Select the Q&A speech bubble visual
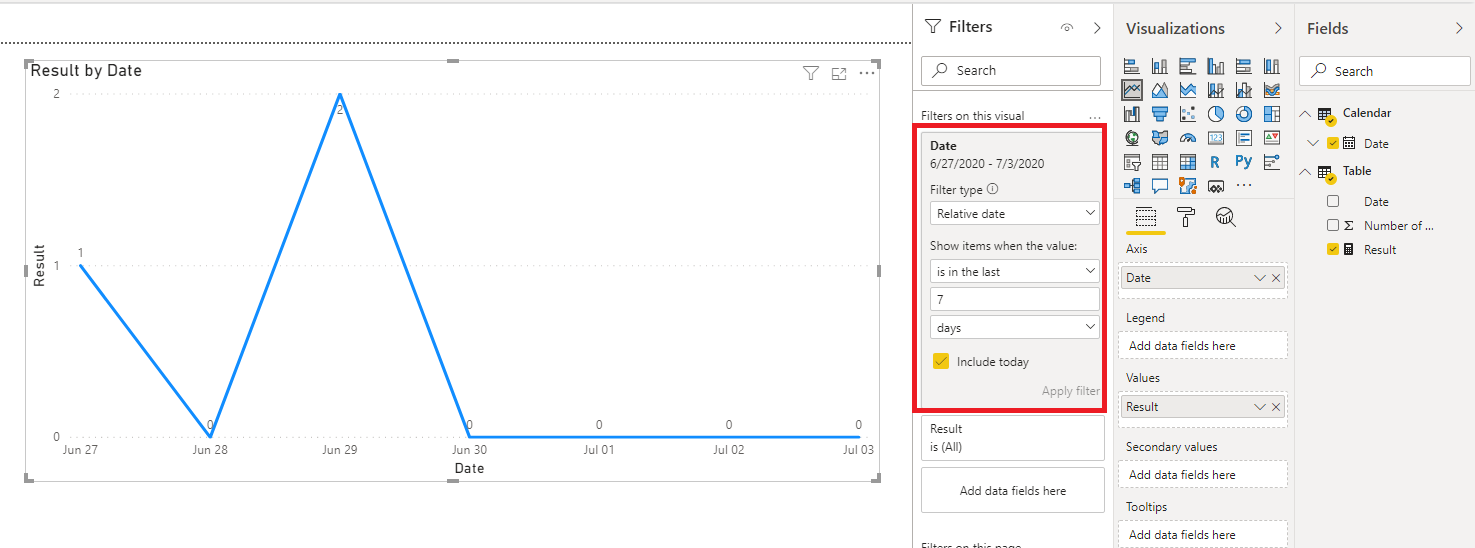The height and width of the screenshot is (548, 1475). click(1160, 185)
